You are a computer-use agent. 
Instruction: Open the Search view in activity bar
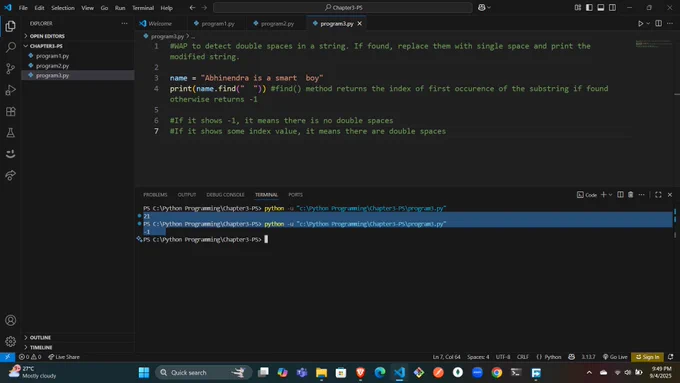tap(10, 47)
